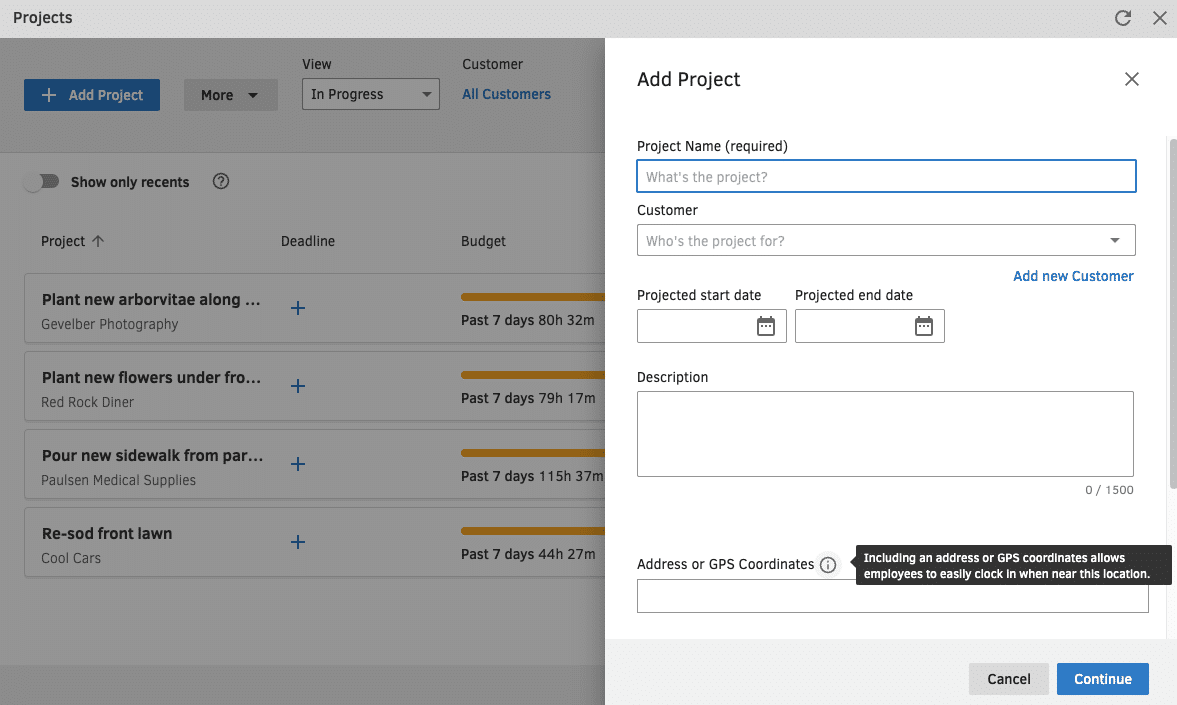1177x705 pixels.
Task: Expand the More menu button
Action: pyautogui.click(x=230, y=95)
